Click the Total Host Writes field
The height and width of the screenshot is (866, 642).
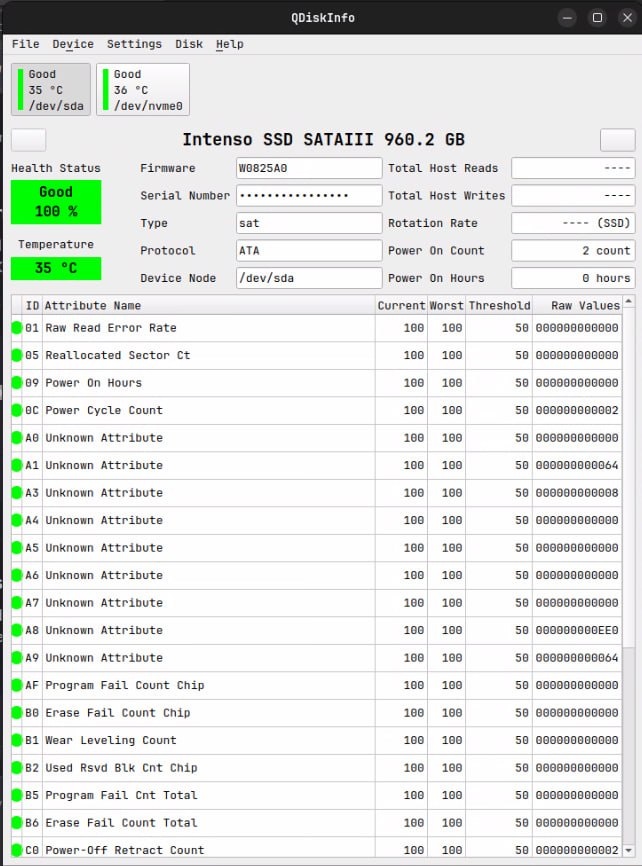tap(573, 196)
